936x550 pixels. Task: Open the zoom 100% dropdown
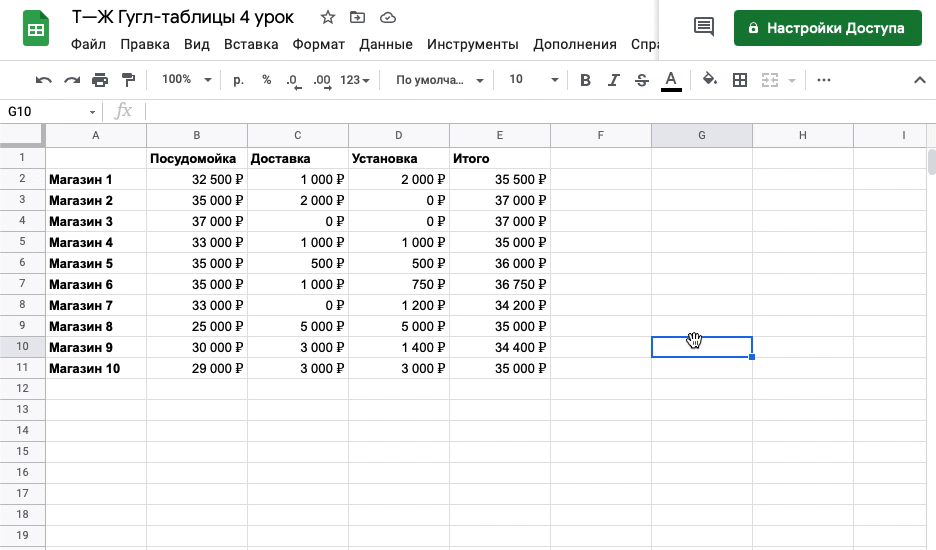coord(186,79)
